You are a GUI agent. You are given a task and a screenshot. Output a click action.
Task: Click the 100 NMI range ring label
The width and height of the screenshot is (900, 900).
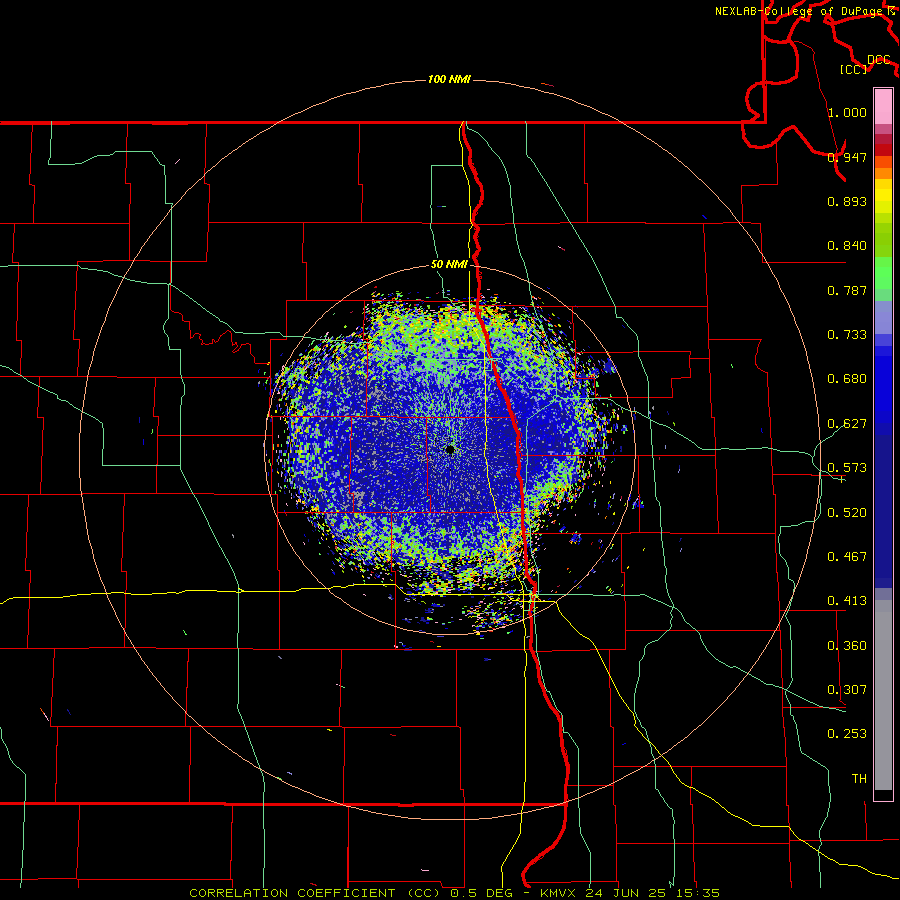(449, 79)
